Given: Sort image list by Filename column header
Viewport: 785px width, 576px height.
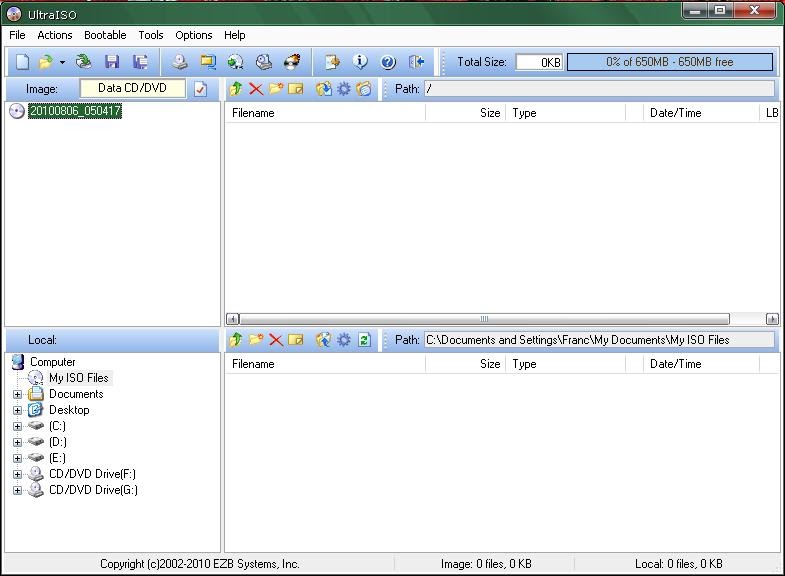Looking at the screenshot, I should tap(325, 113).
